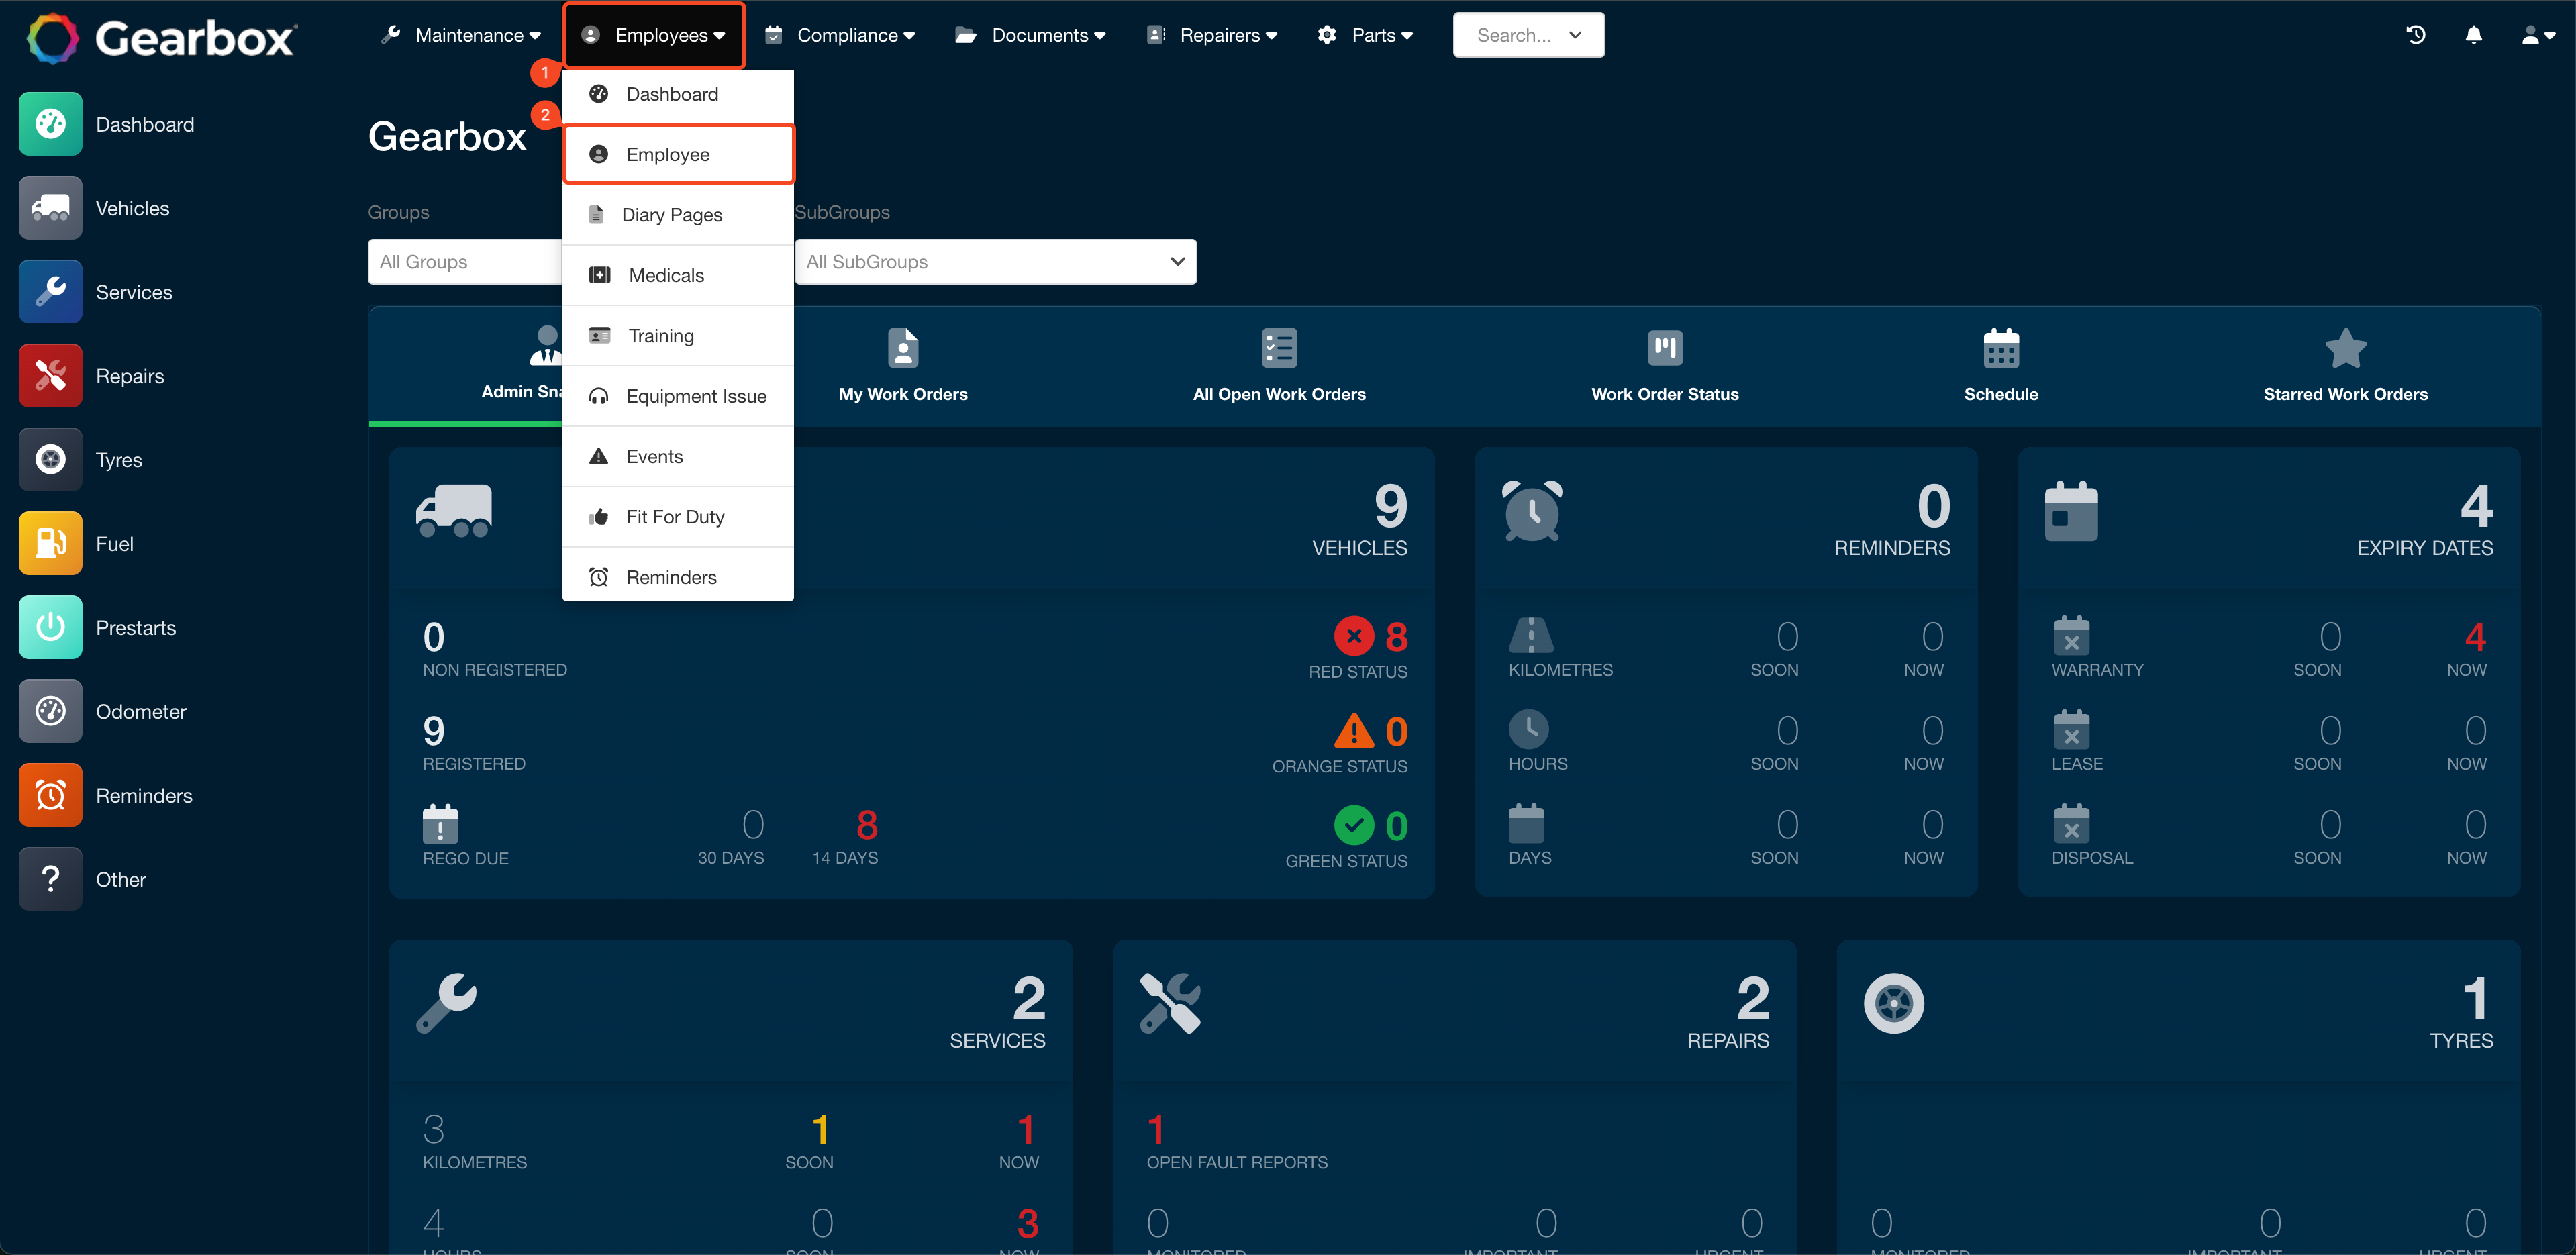Open the Dashboard from the sidebar
Image resolution: width=2576 pixels, height=1255 pixels.
[50, 124]
